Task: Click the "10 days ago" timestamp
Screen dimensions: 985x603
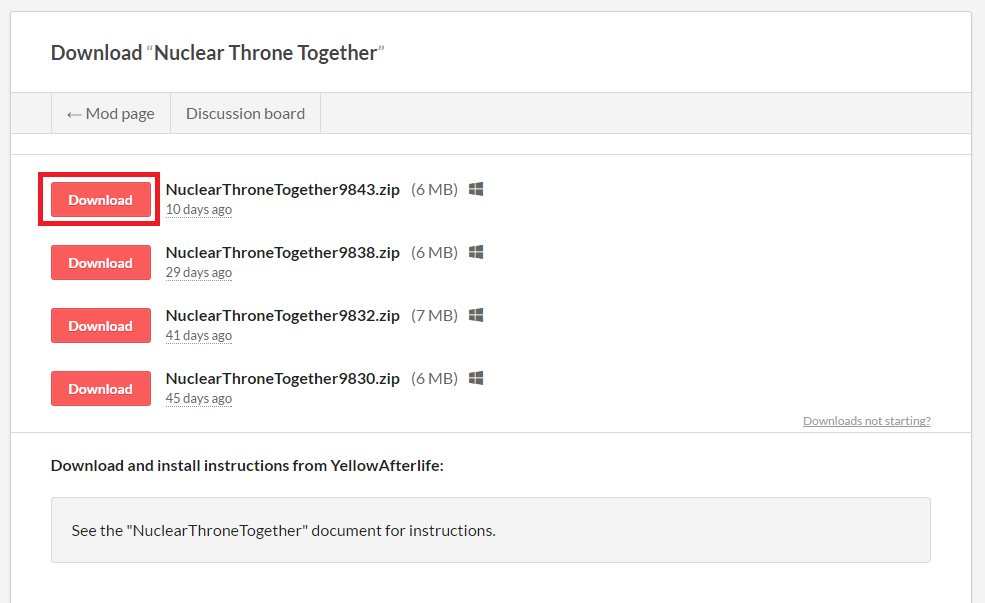Action: [x=199, y=210]
